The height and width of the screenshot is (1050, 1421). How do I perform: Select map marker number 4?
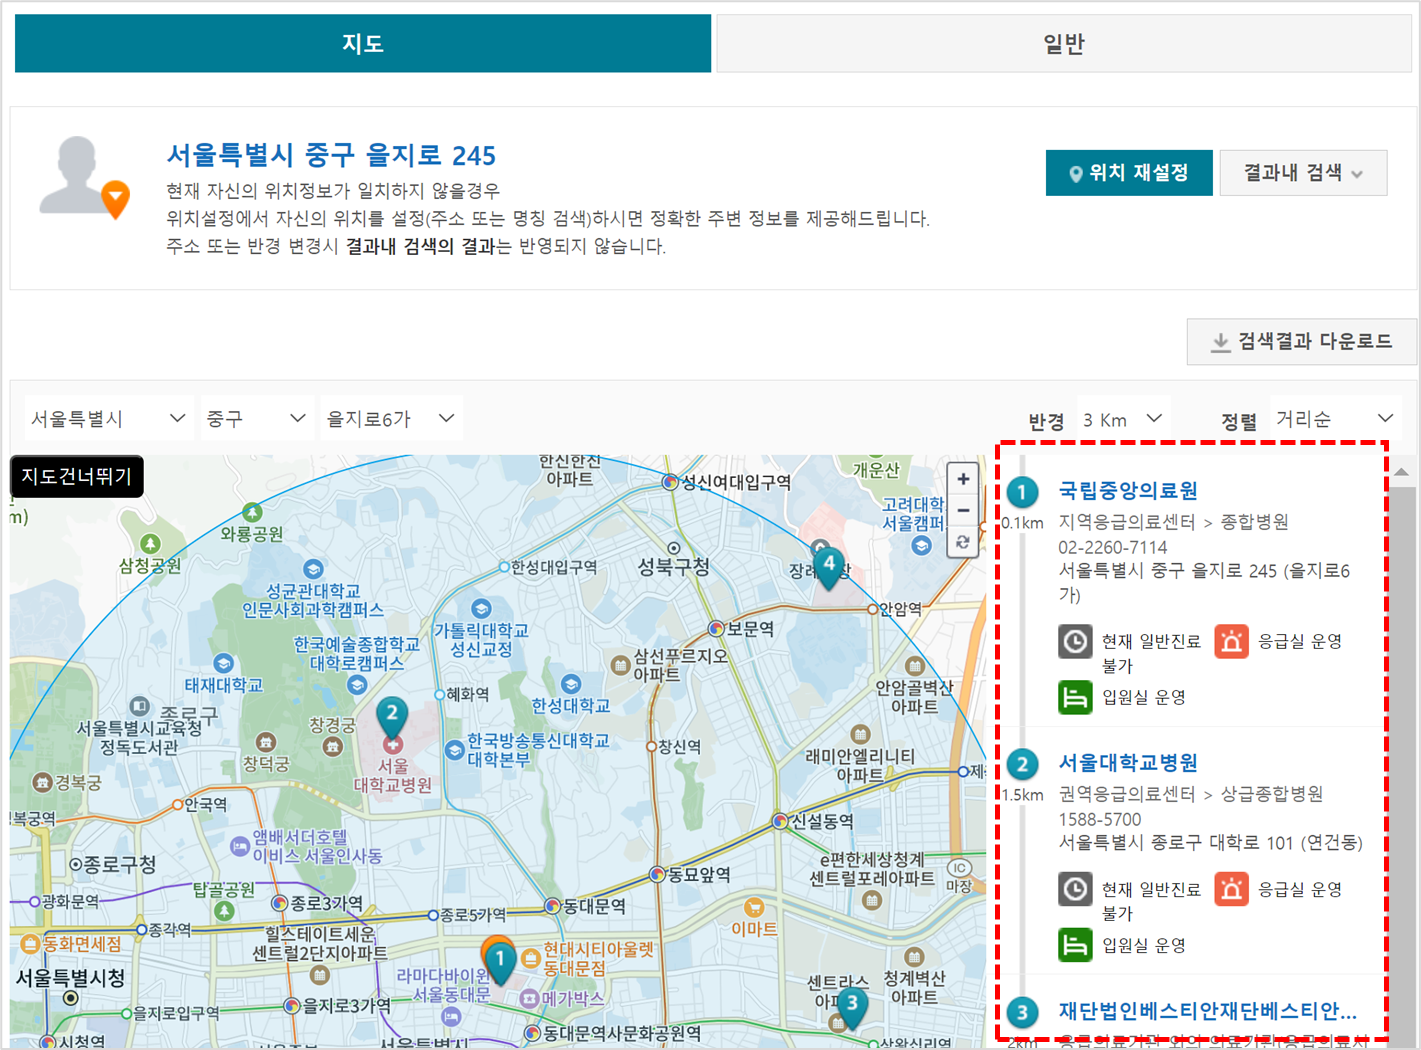(x=828, y=567)
